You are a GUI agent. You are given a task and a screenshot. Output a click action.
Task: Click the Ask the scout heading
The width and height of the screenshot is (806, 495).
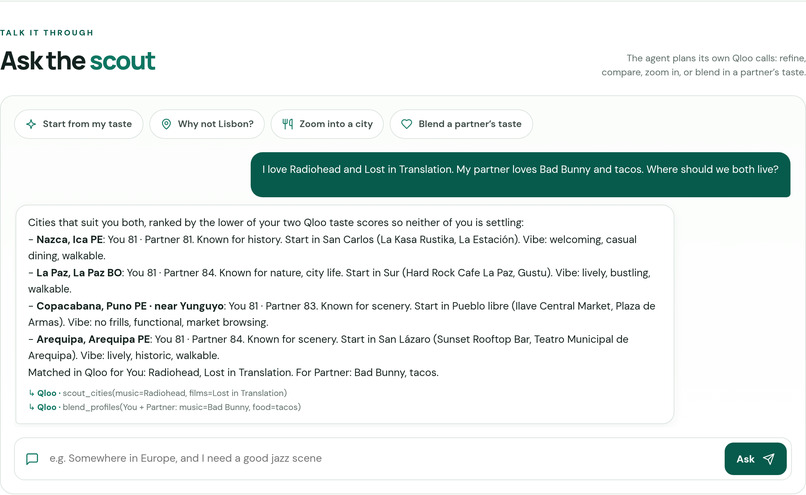pyautogui.click(x=78, y=61)
